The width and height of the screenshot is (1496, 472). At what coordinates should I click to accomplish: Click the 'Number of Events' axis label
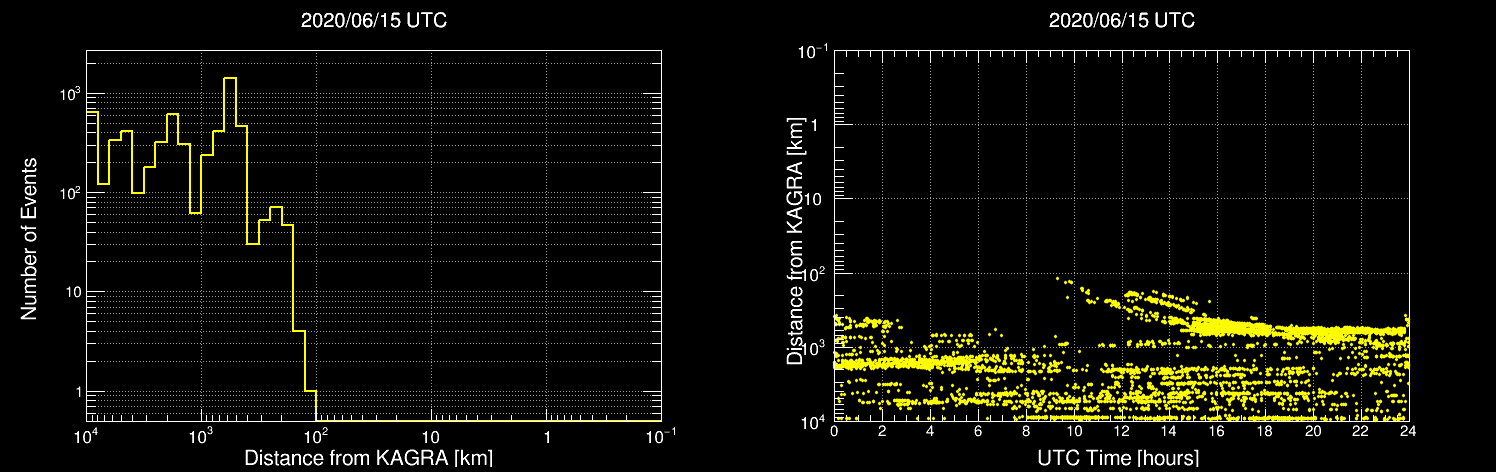coord(30,238)
